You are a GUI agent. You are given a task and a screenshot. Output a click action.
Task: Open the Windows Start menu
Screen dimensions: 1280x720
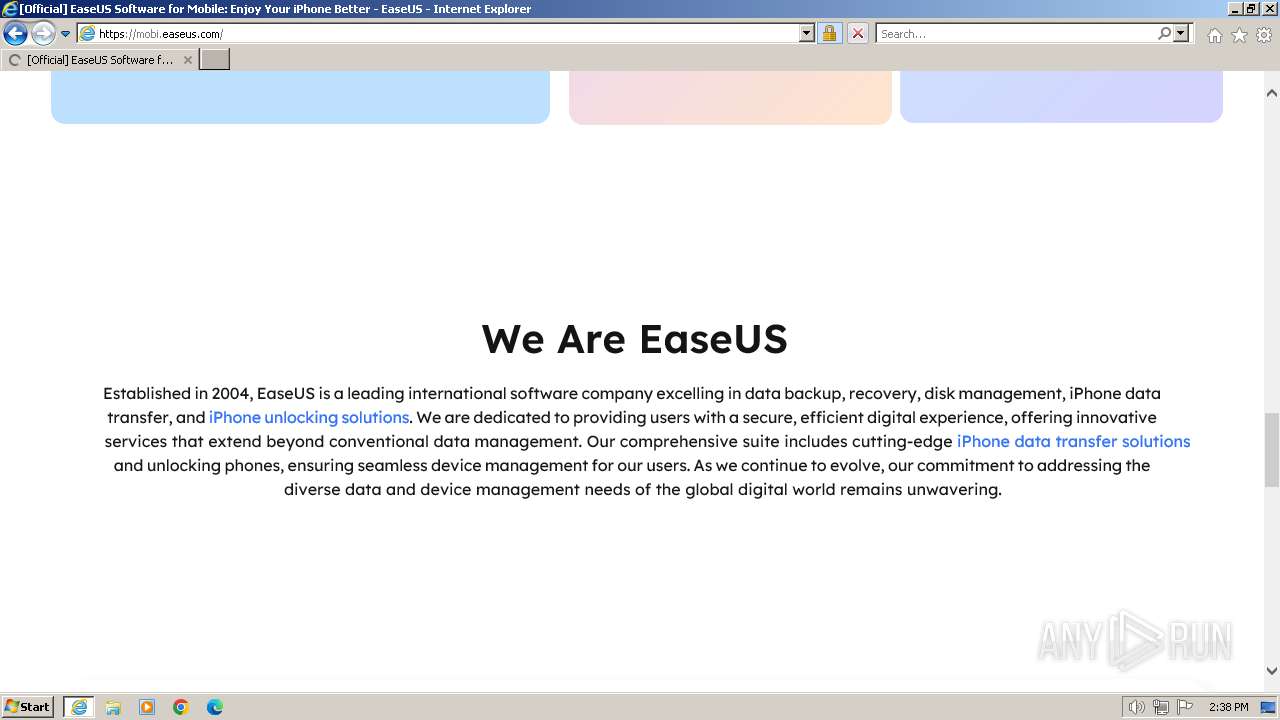(x=28, y=707)
